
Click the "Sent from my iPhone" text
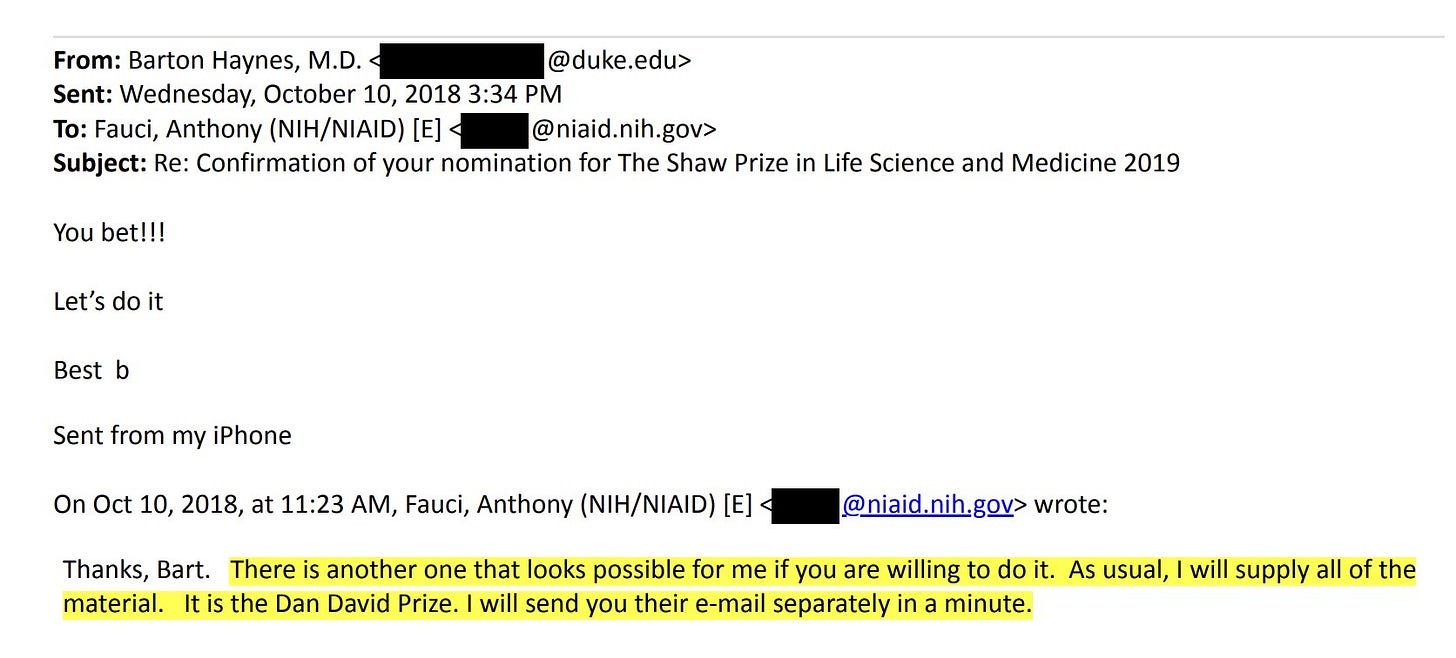(172, 437)
